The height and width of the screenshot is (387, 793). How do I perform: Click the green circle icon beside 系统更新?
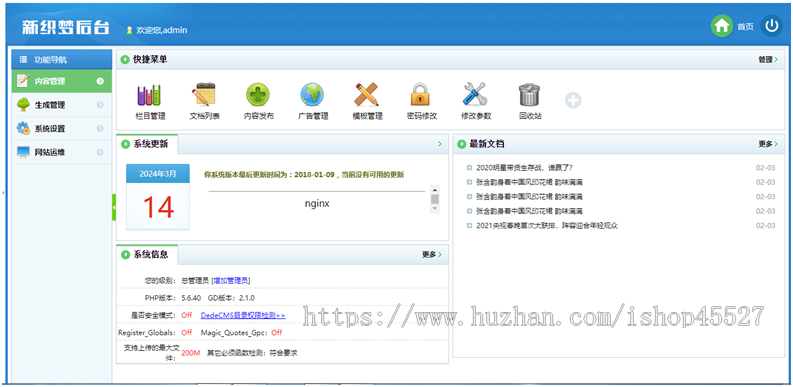pos(125,144)
